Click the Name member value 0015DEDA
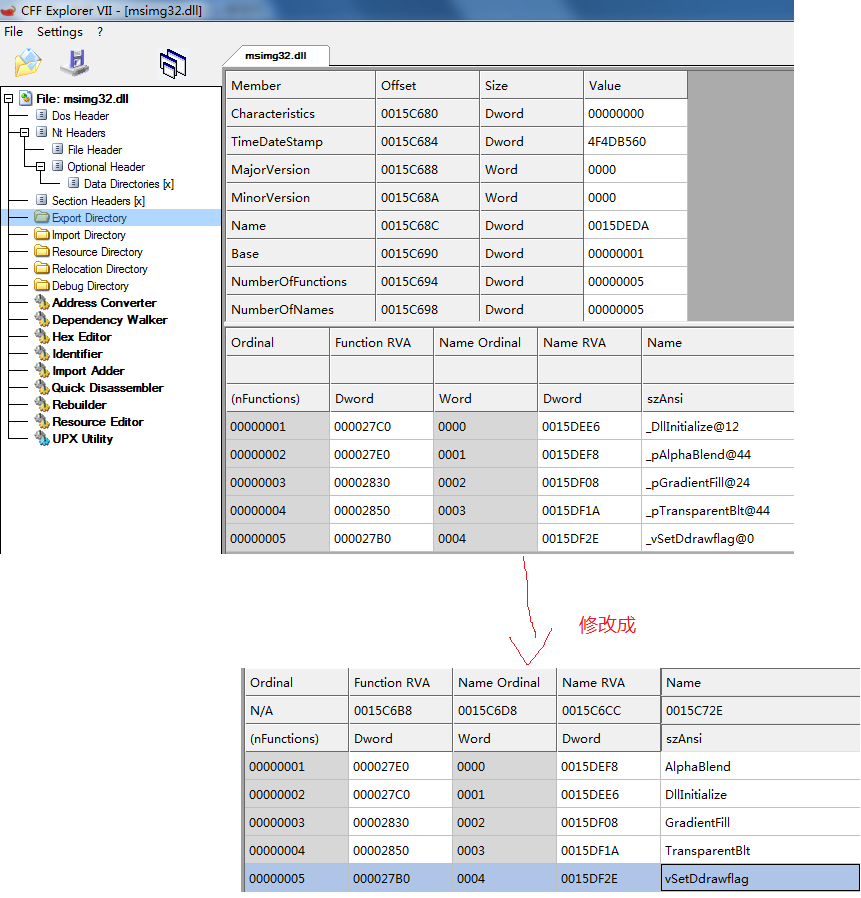Screen dimensions: 861x898 [635, 226]
